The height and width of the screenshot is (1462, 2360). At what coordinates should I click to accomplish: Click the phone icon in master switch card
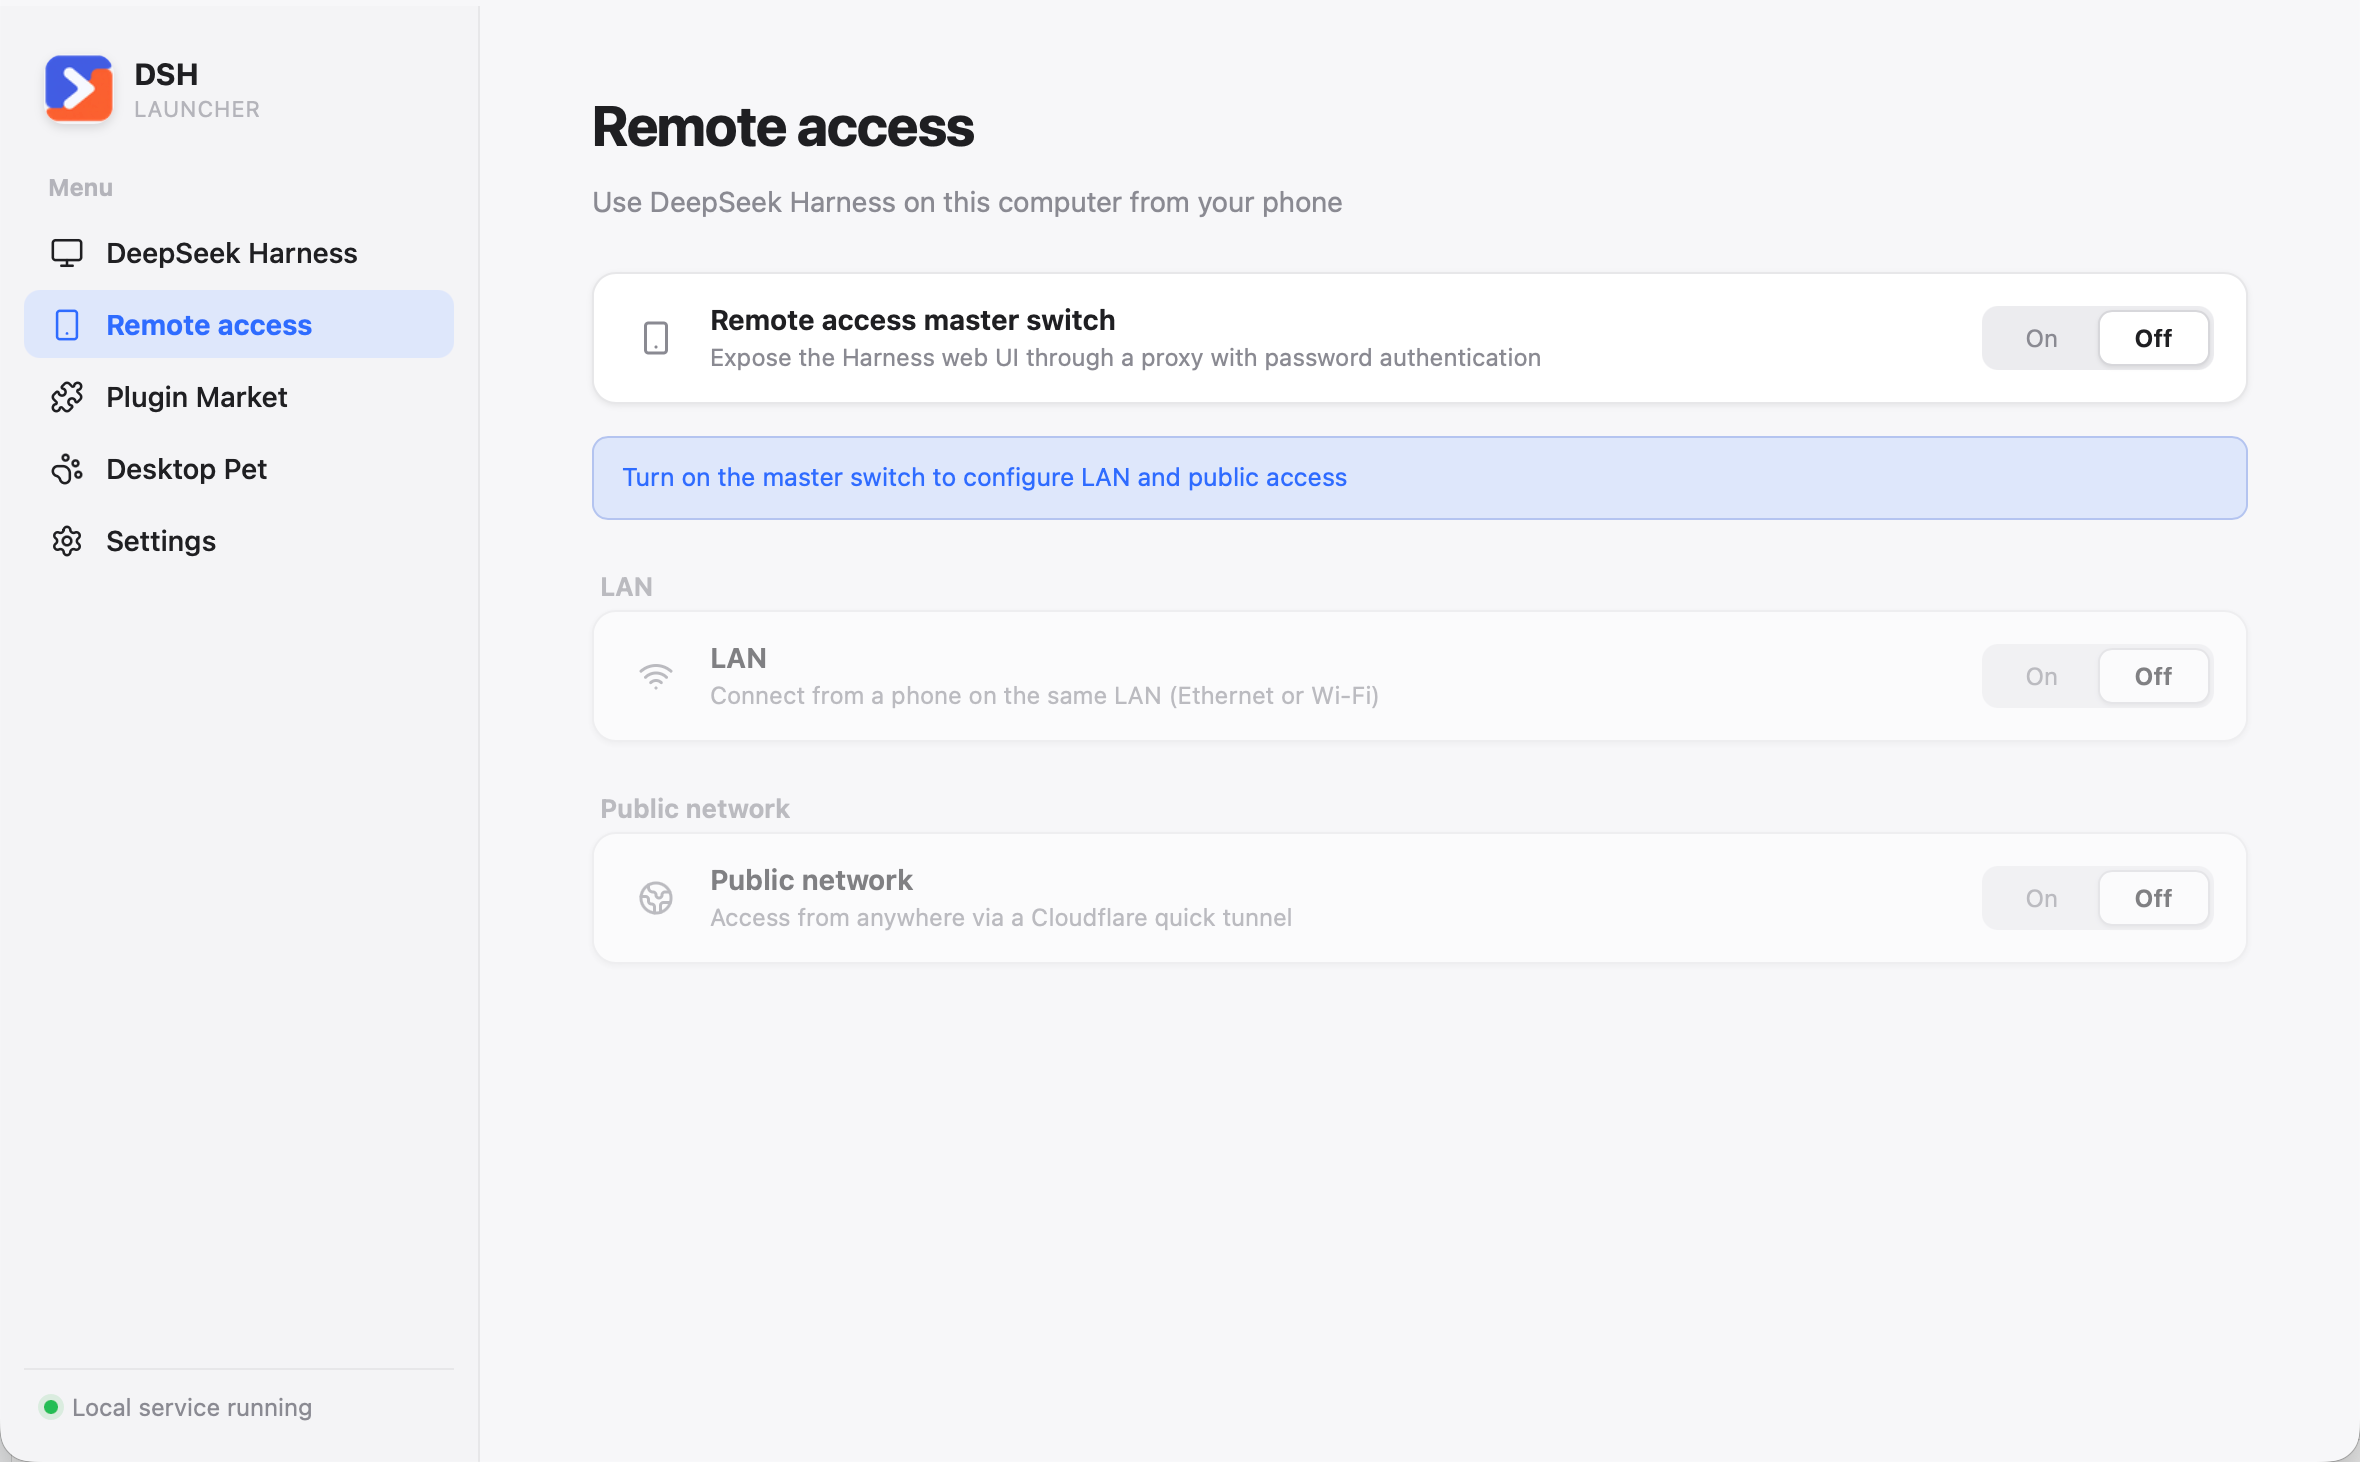coord(656,338)
